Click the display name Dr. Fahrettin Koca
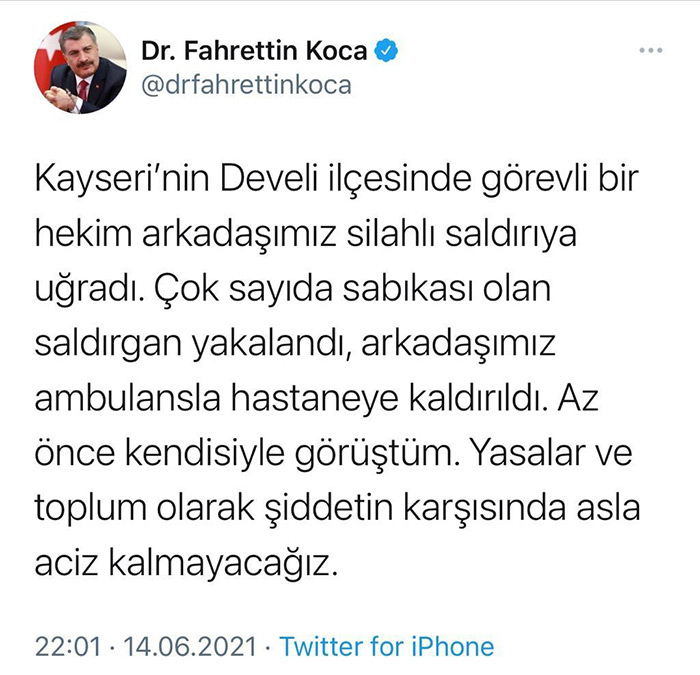 click(254, 50)
